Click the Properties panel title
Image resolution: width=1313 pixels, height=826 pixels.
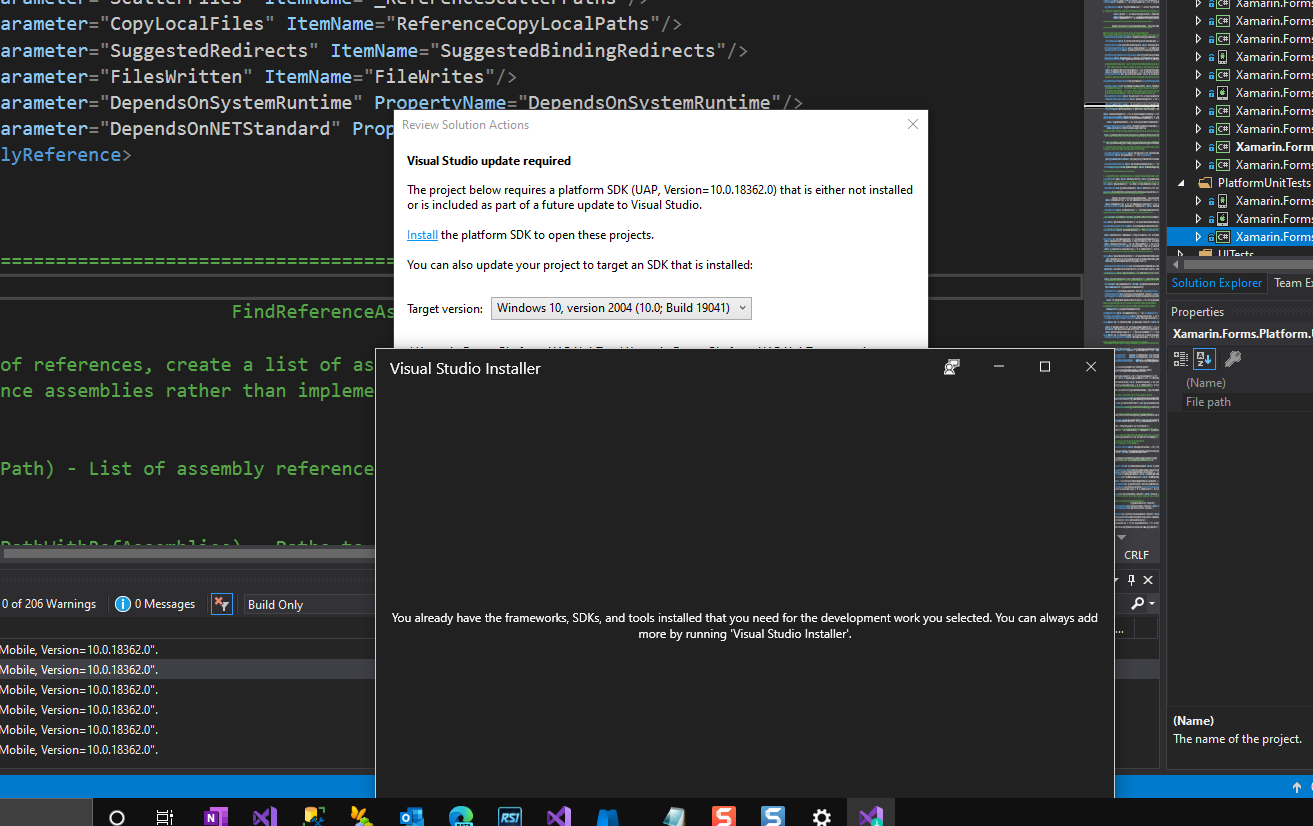[1197, 312]
